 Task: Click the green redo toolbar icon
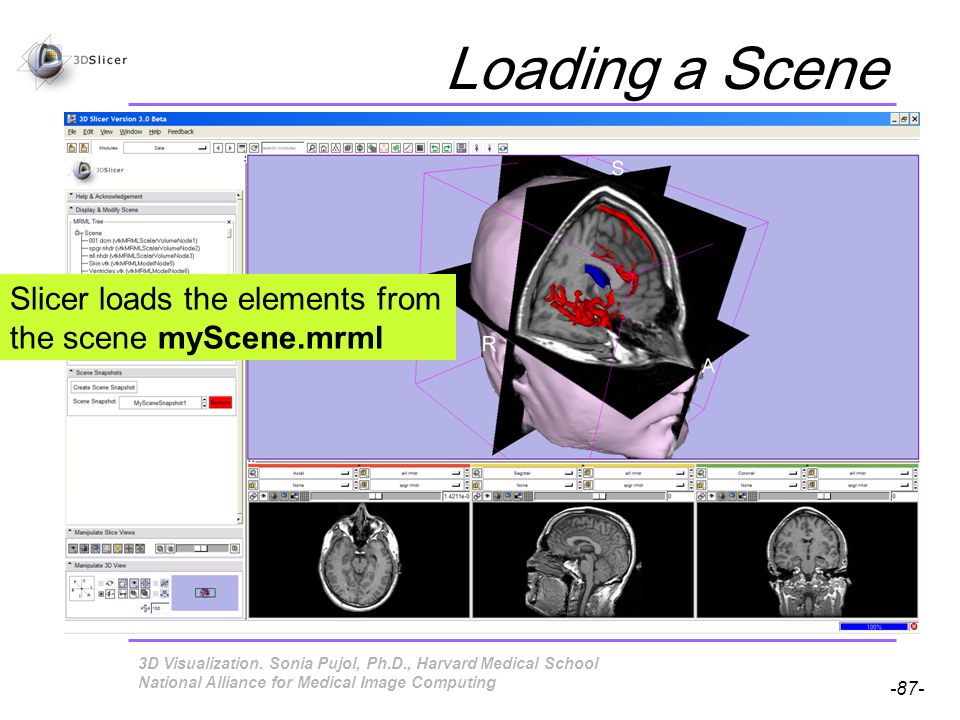coord(447,148)
